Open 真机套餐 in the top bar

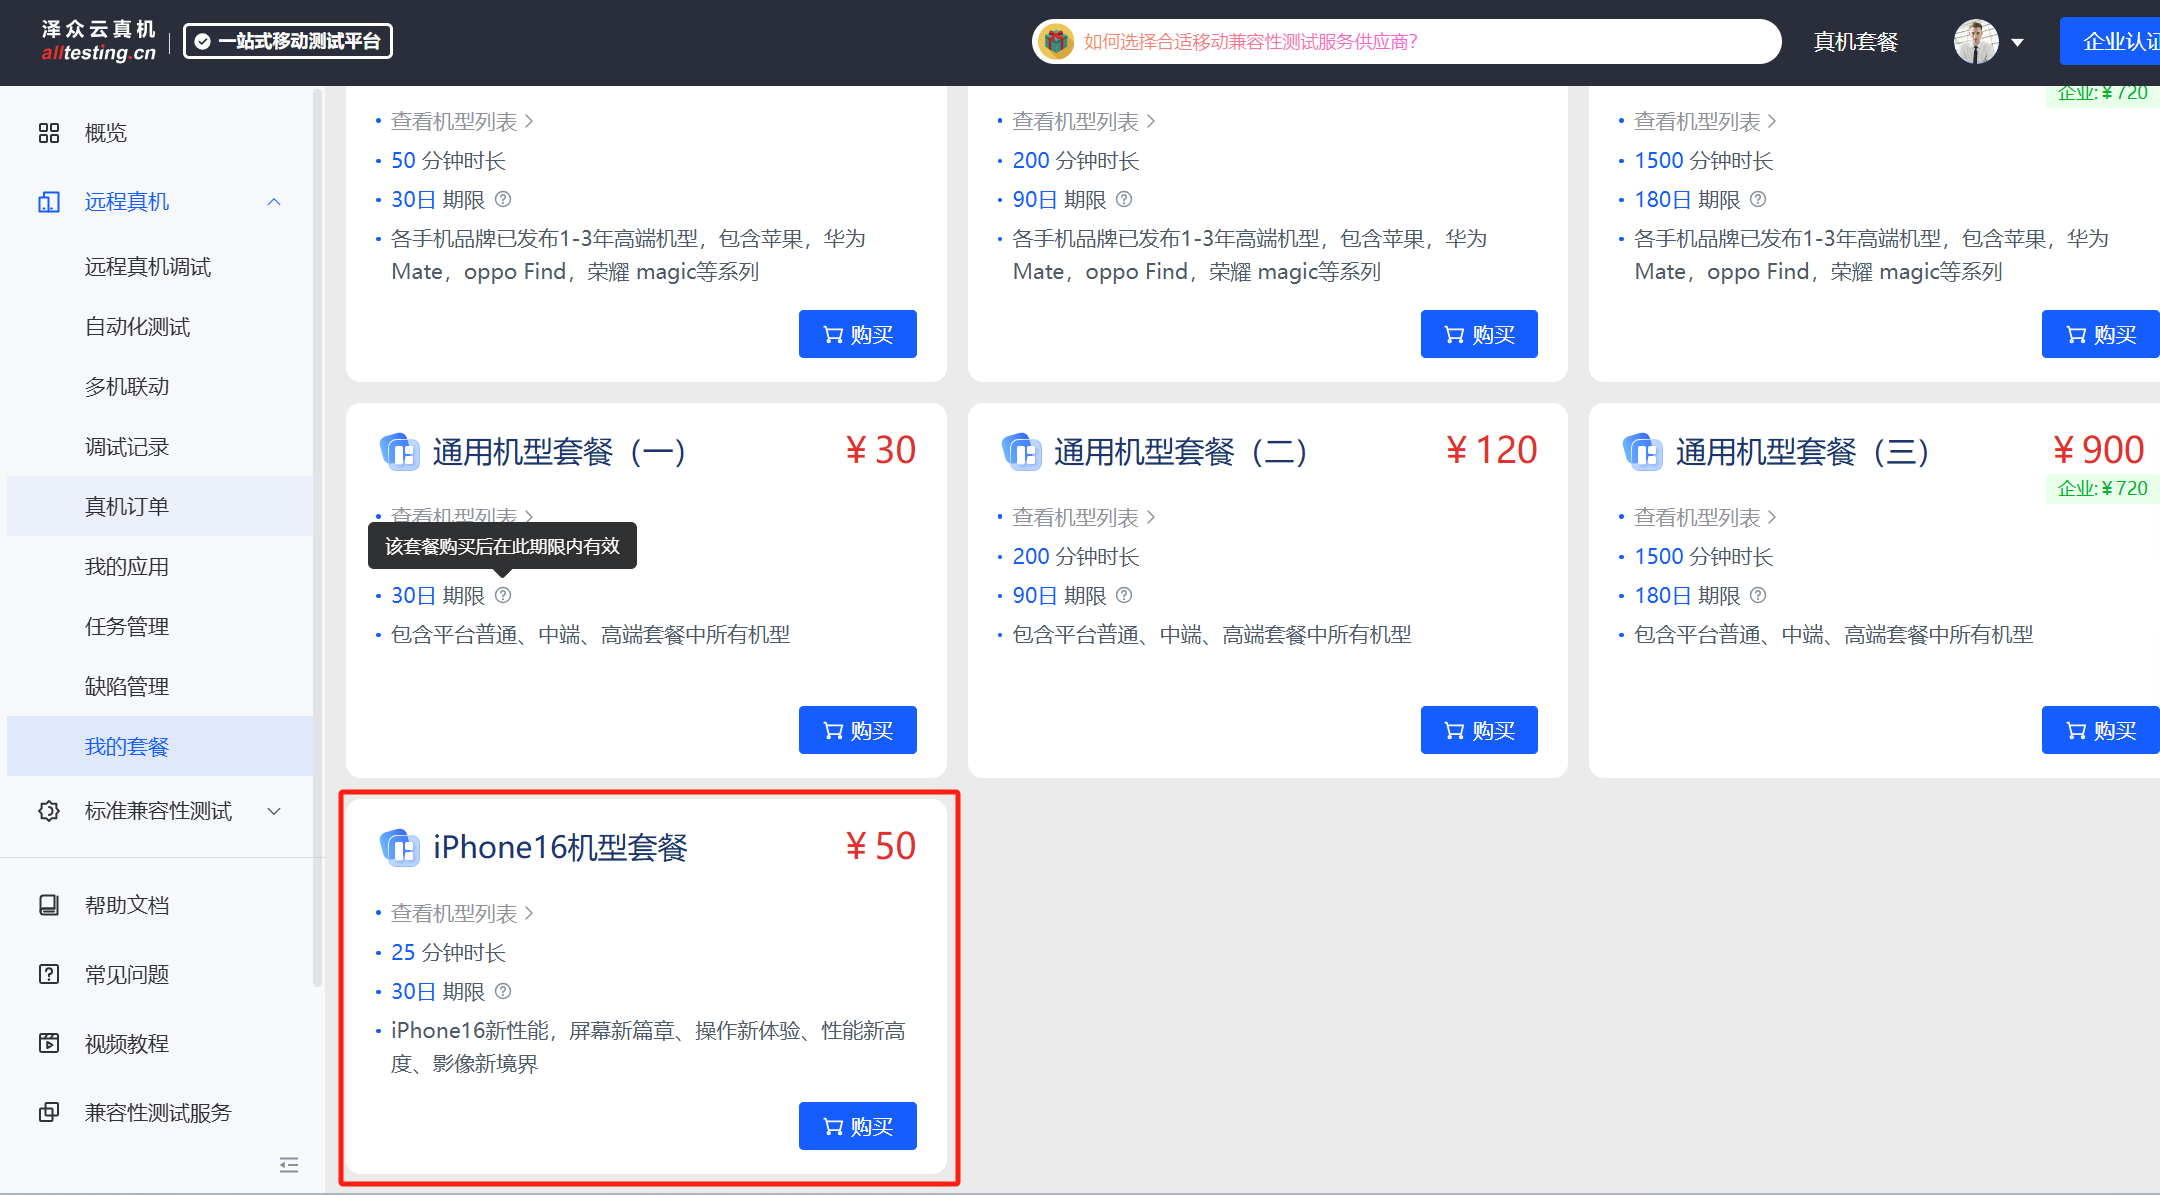pos(1856,42)
